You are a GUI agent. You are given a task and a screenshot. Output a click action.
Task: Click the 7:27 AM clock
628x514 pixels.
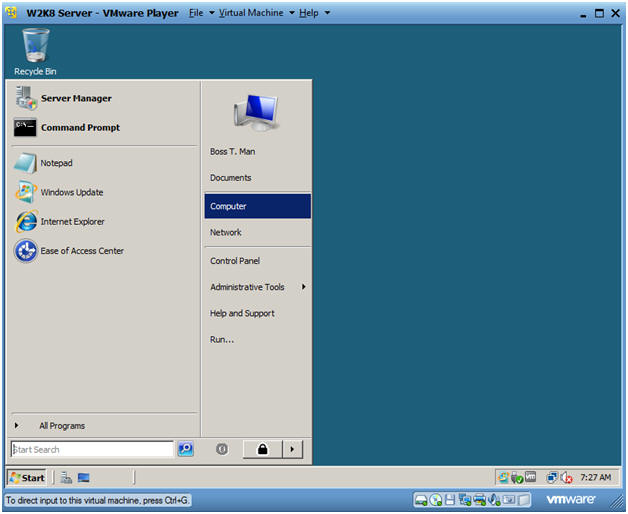[595, 477]
